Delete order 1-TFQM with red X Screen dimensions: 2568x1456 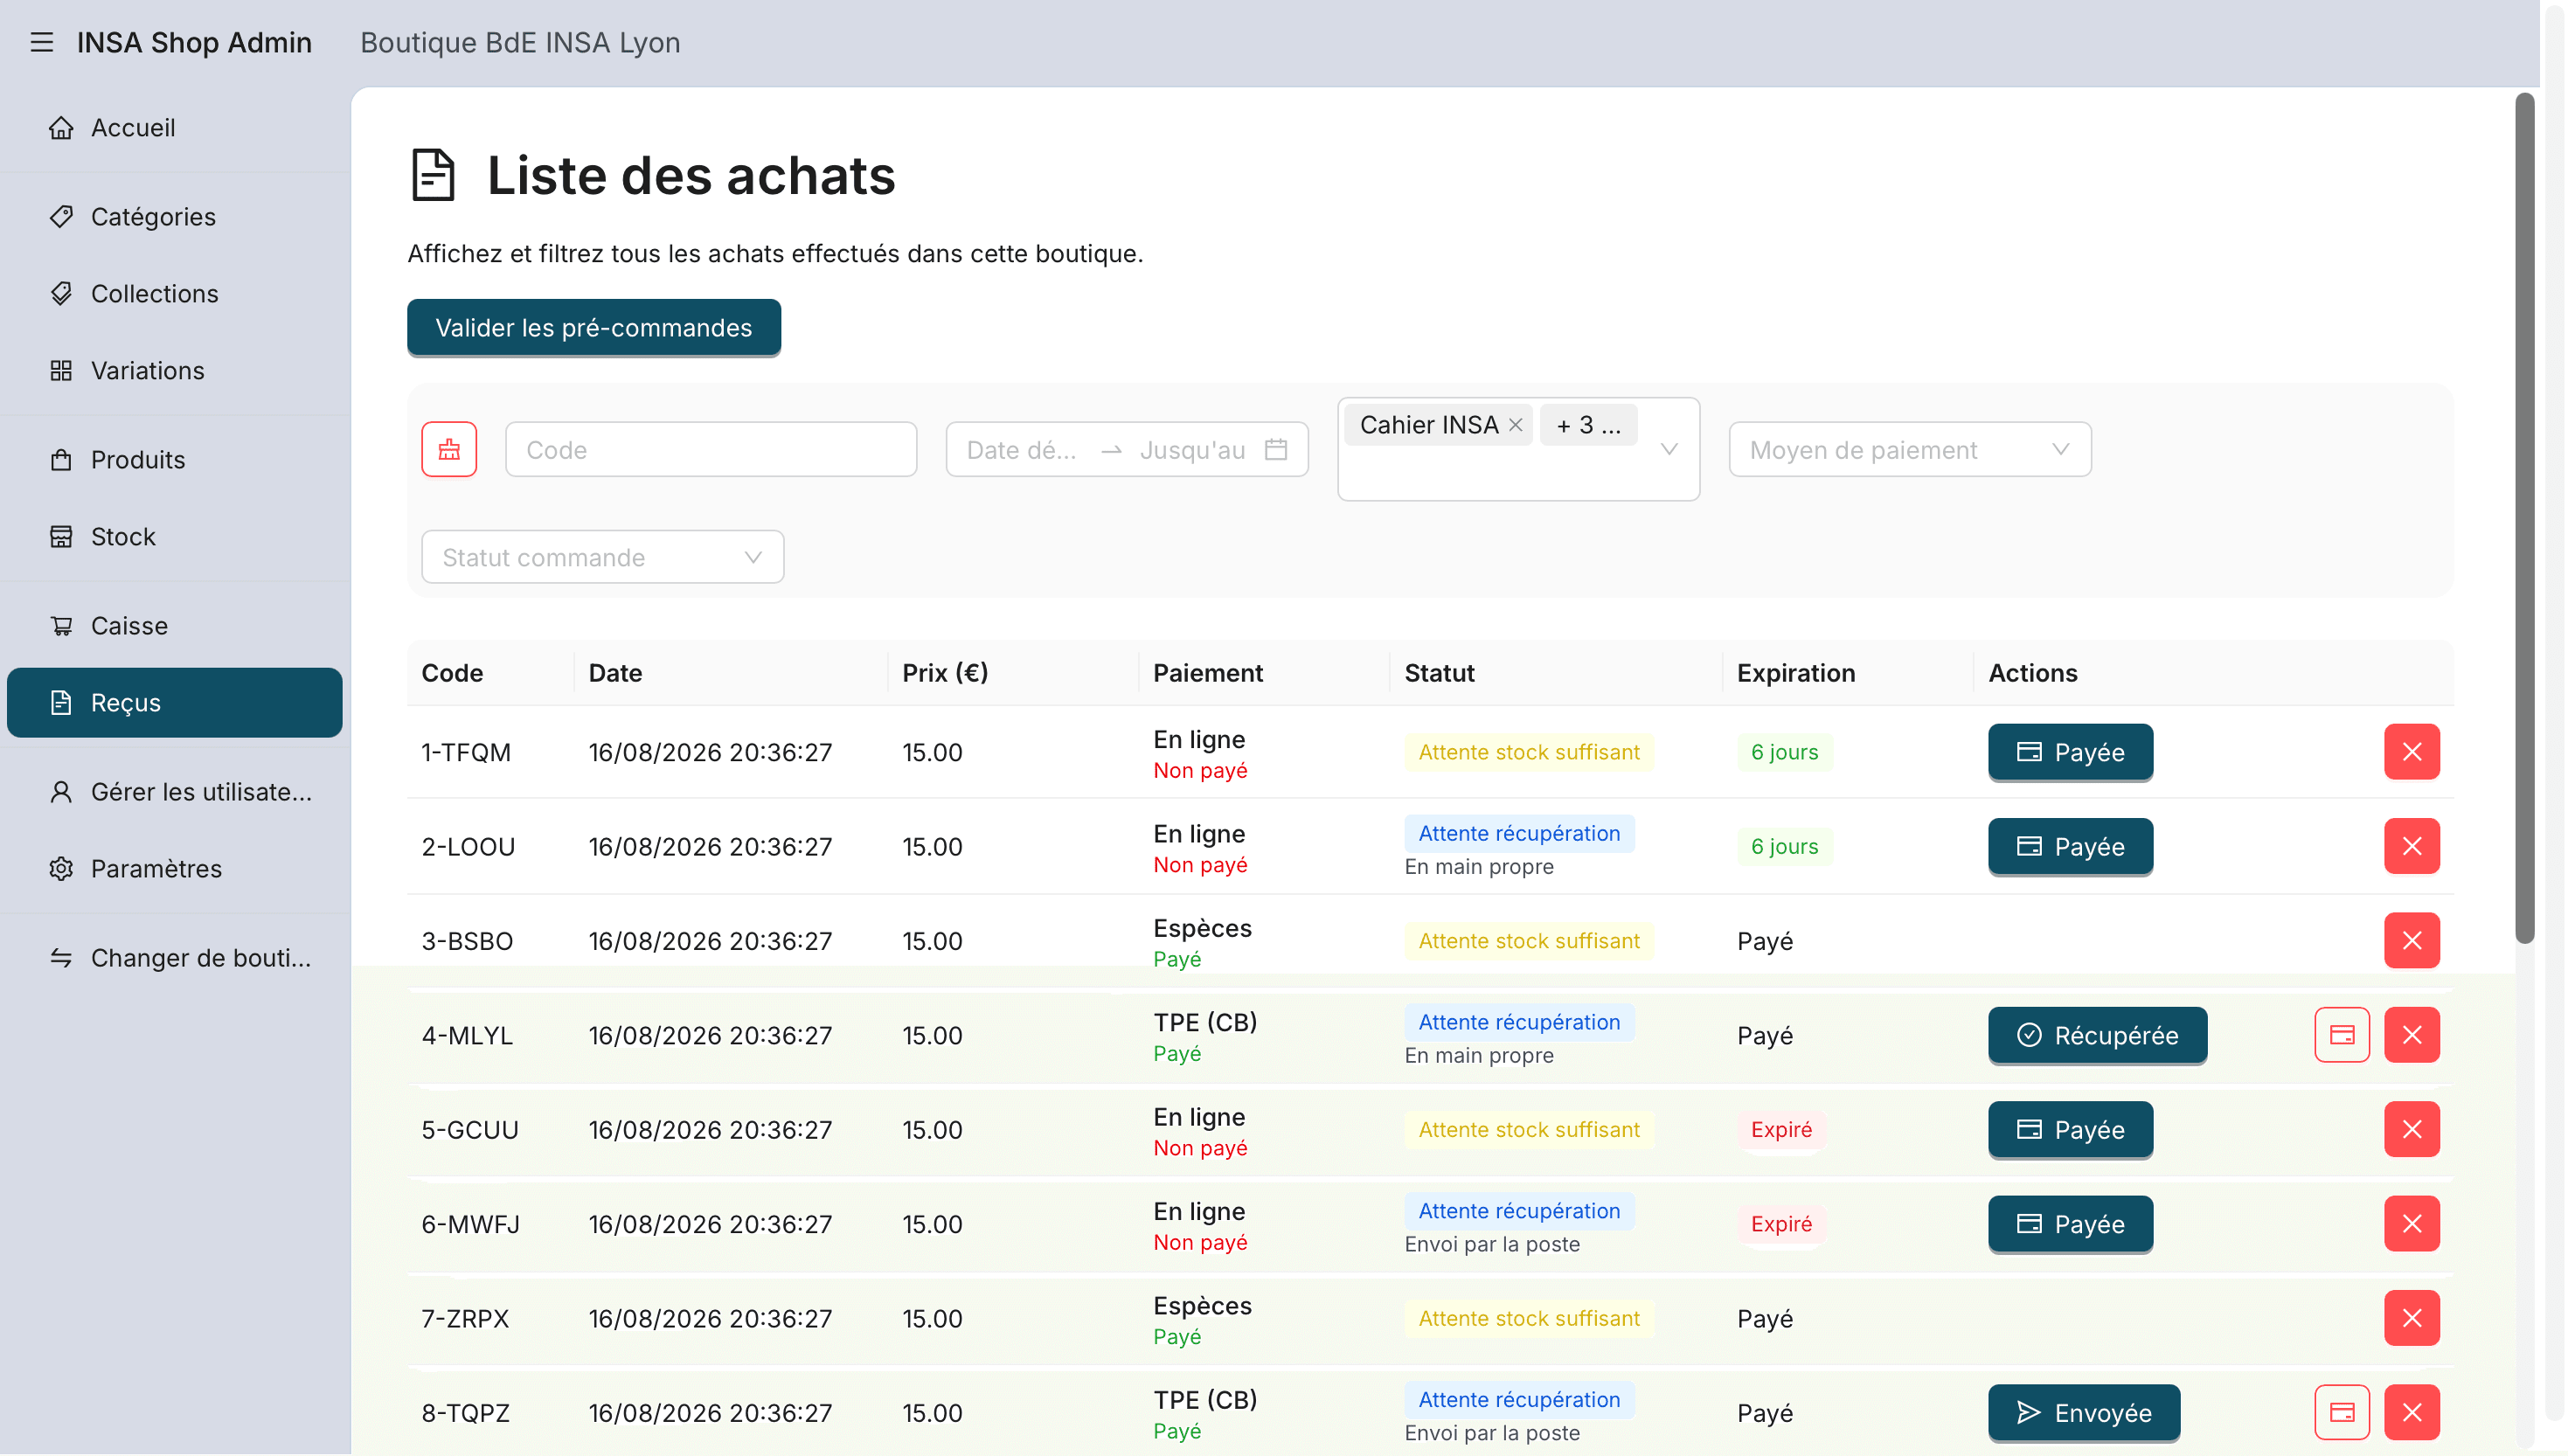click(2412, 752)
